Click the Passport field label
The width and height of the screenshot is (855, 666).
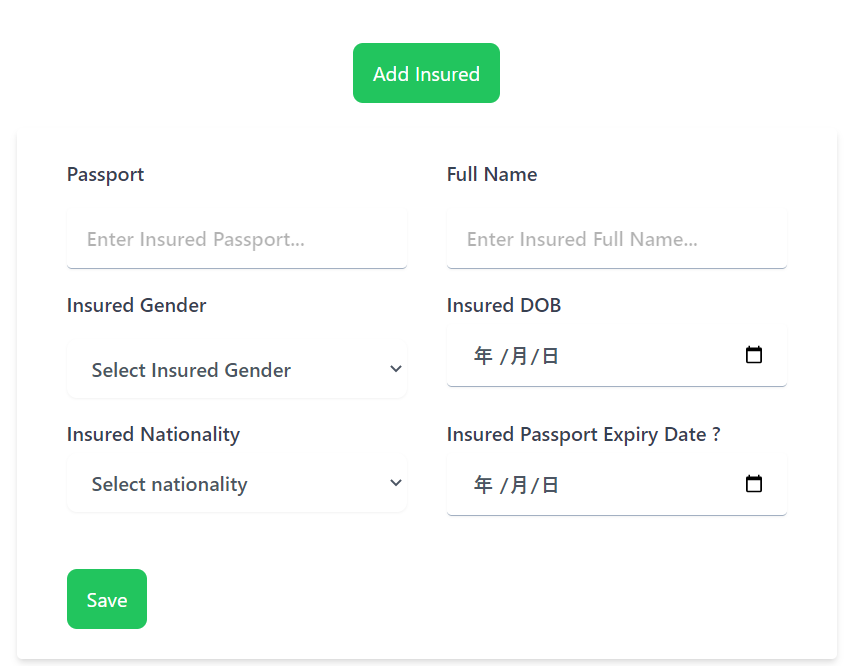tap(105, 175)
